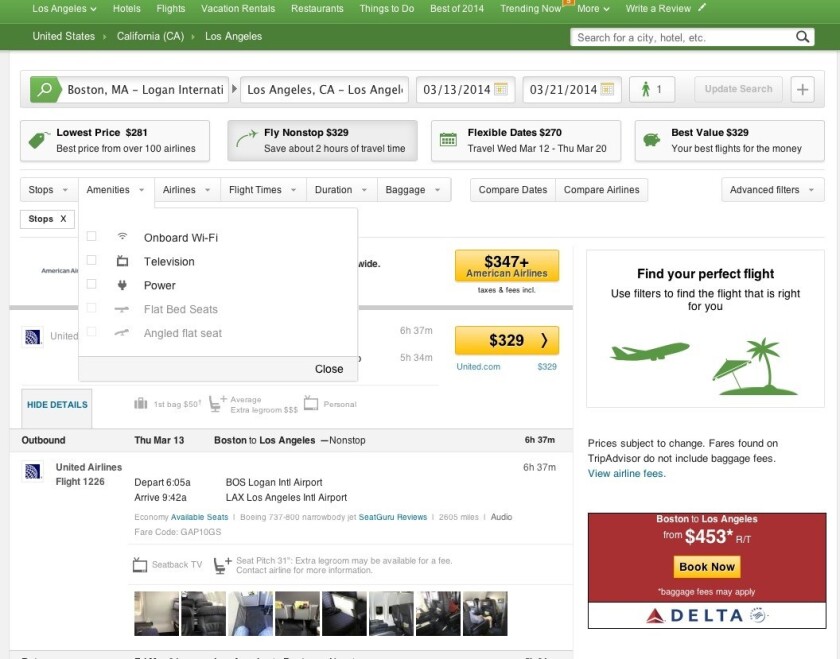Check the Angled flat seat checkbox

click(92, 331)
